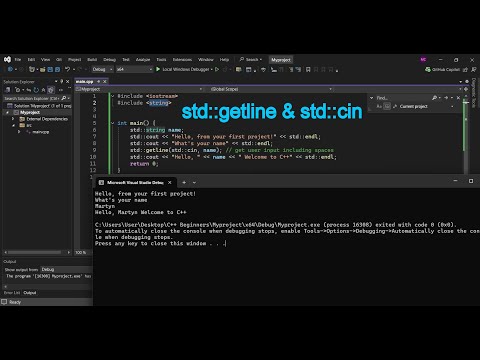Pin the Solution Explorer panel
Image resolution: width=480 pixels, height=360 pixels.
62,81
